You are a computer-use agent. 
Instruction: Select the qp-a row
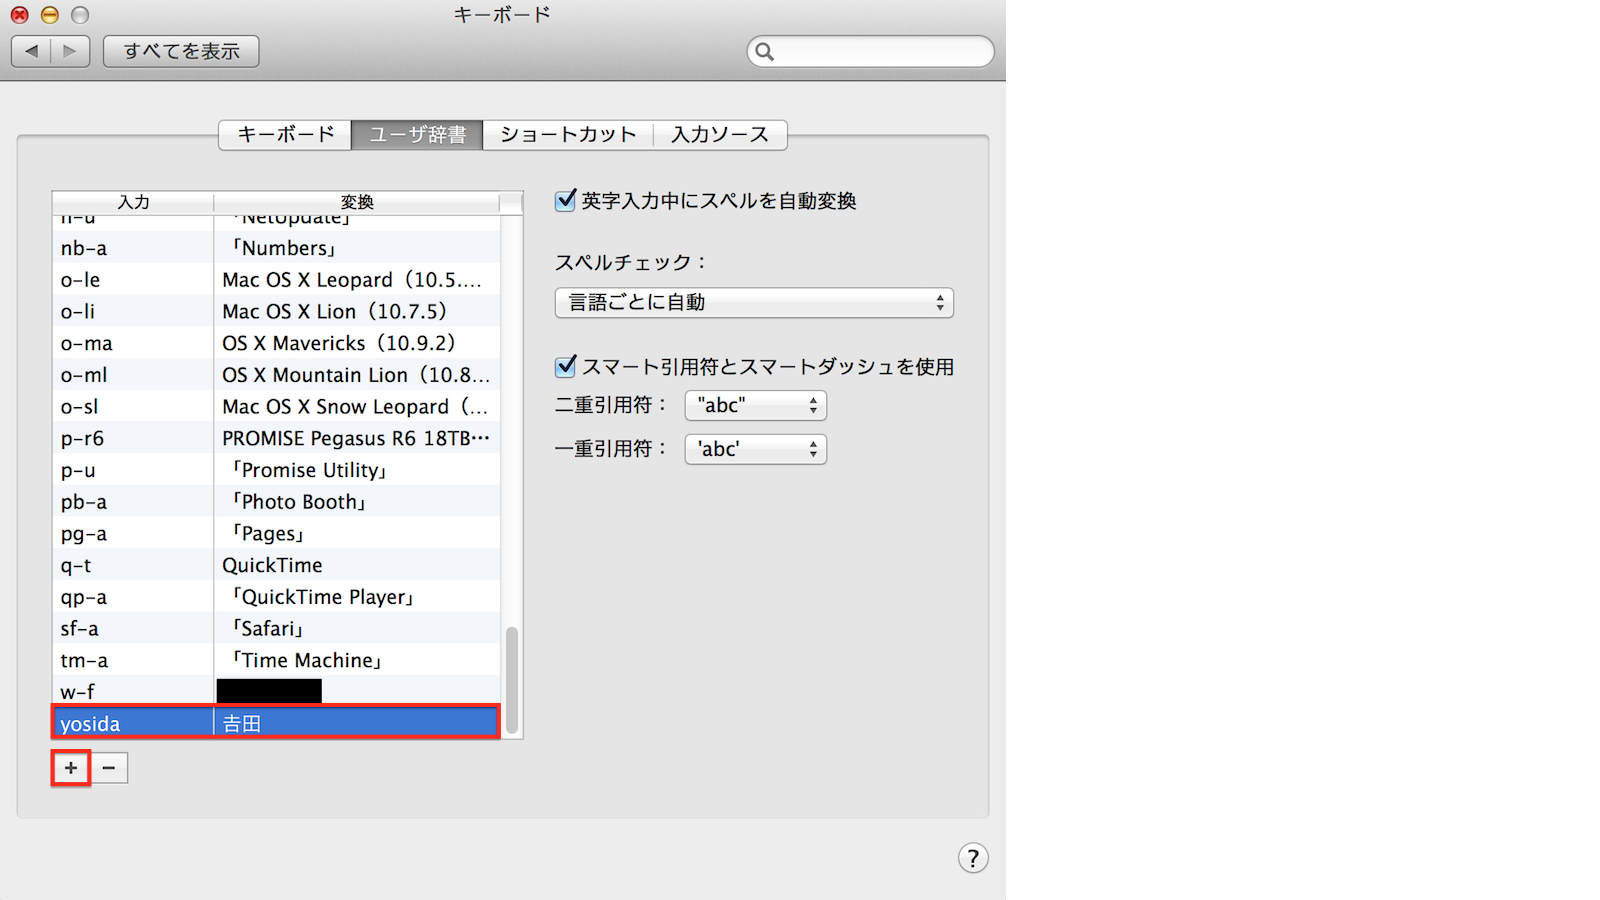tap(276, 597)
